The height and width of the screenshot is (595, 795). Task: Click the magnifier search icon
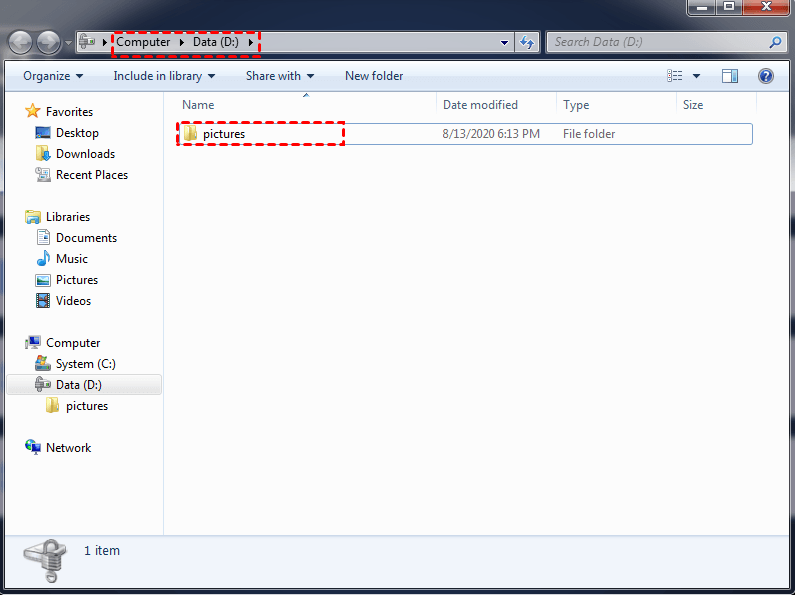pyautogui.click(x=775, y=42)
